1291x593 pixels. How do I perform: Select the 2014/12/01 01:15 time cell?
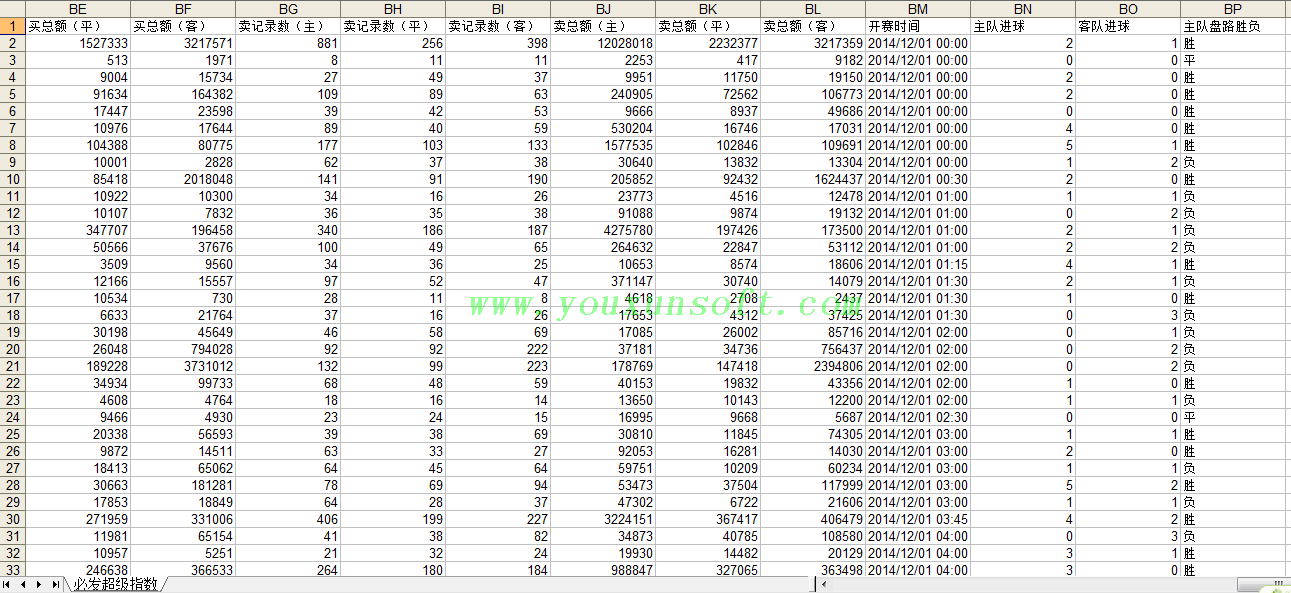coord(918,264)
